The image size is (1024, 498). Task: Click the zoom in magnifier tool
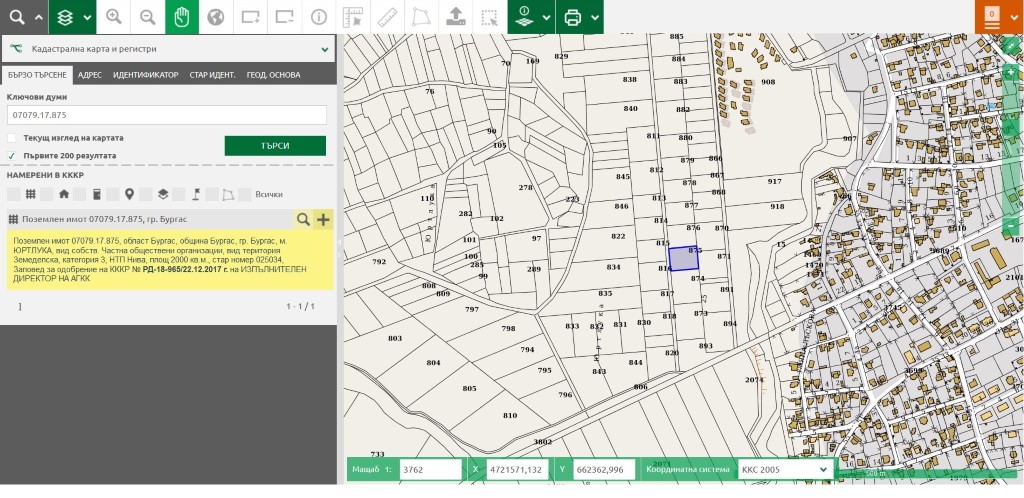114,17
